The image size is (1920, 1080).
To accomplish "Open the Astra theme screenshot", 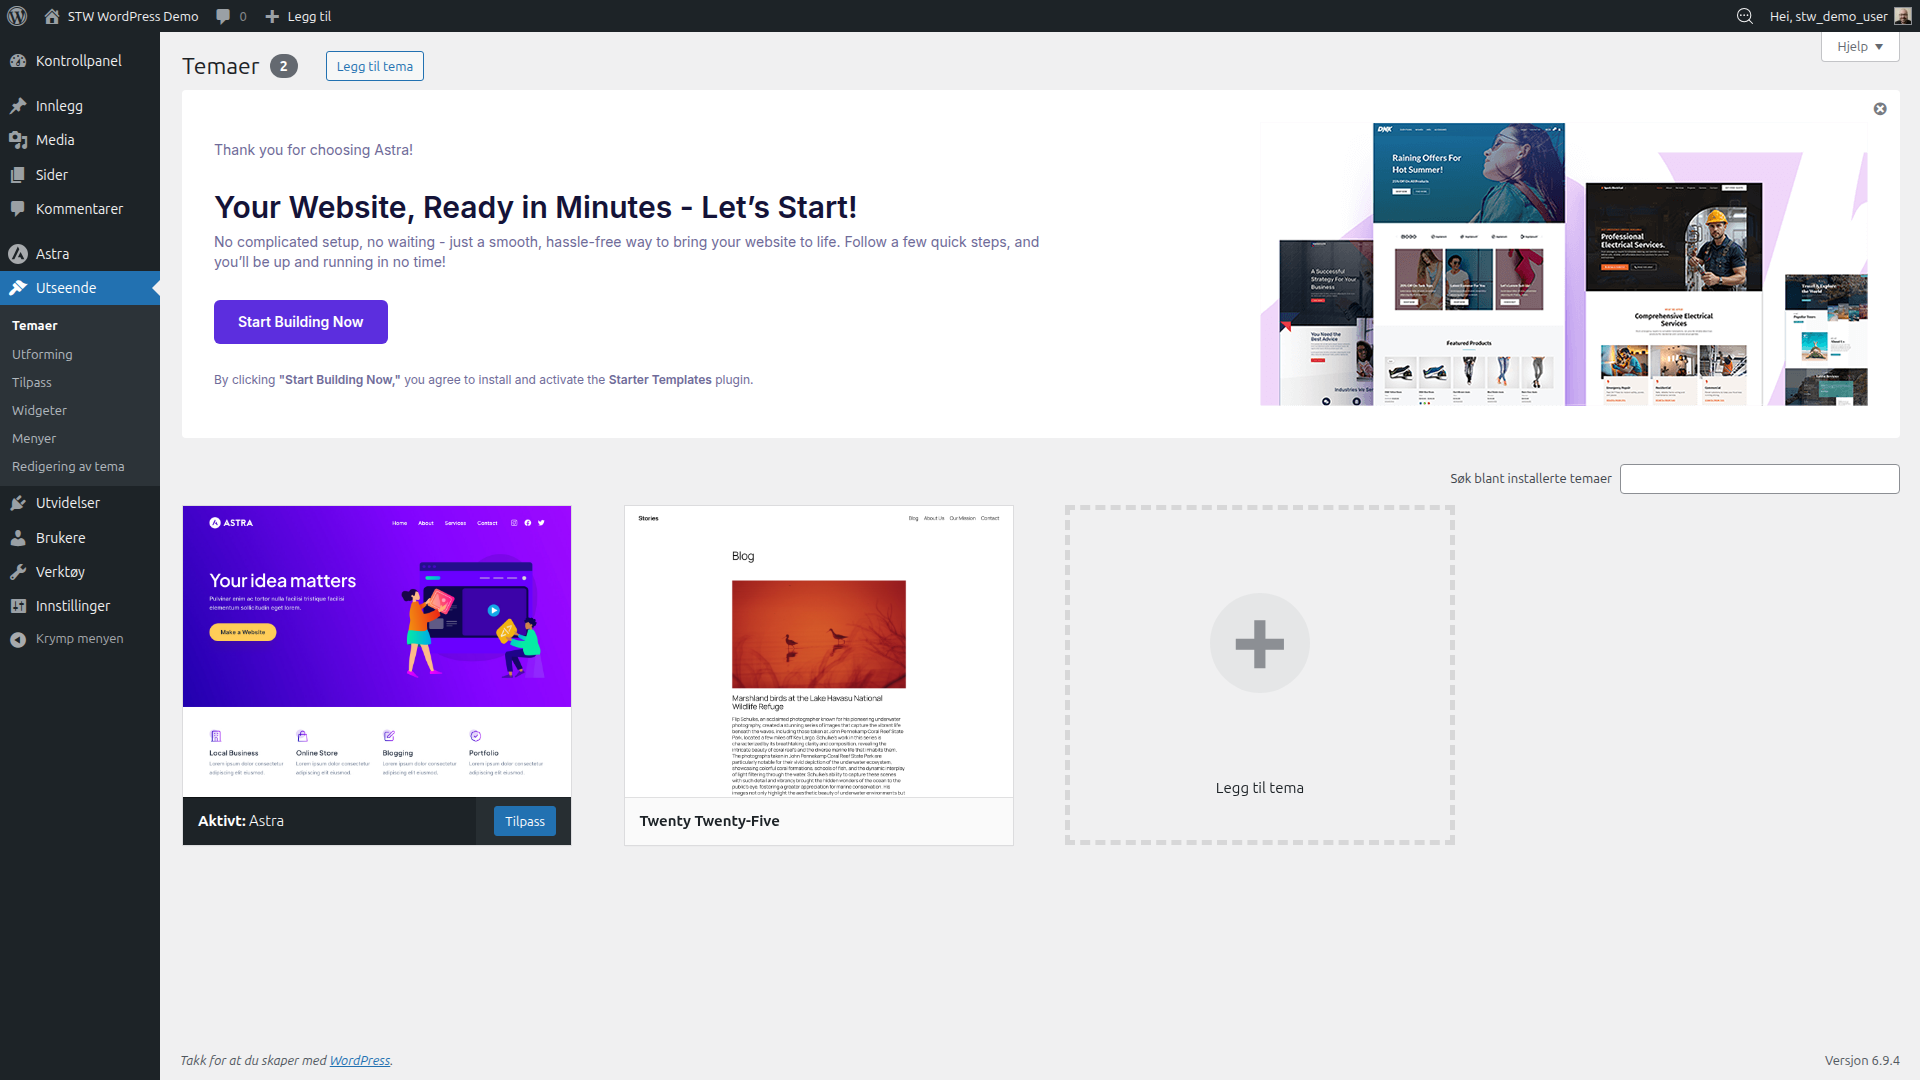I will tap(377, 651).
